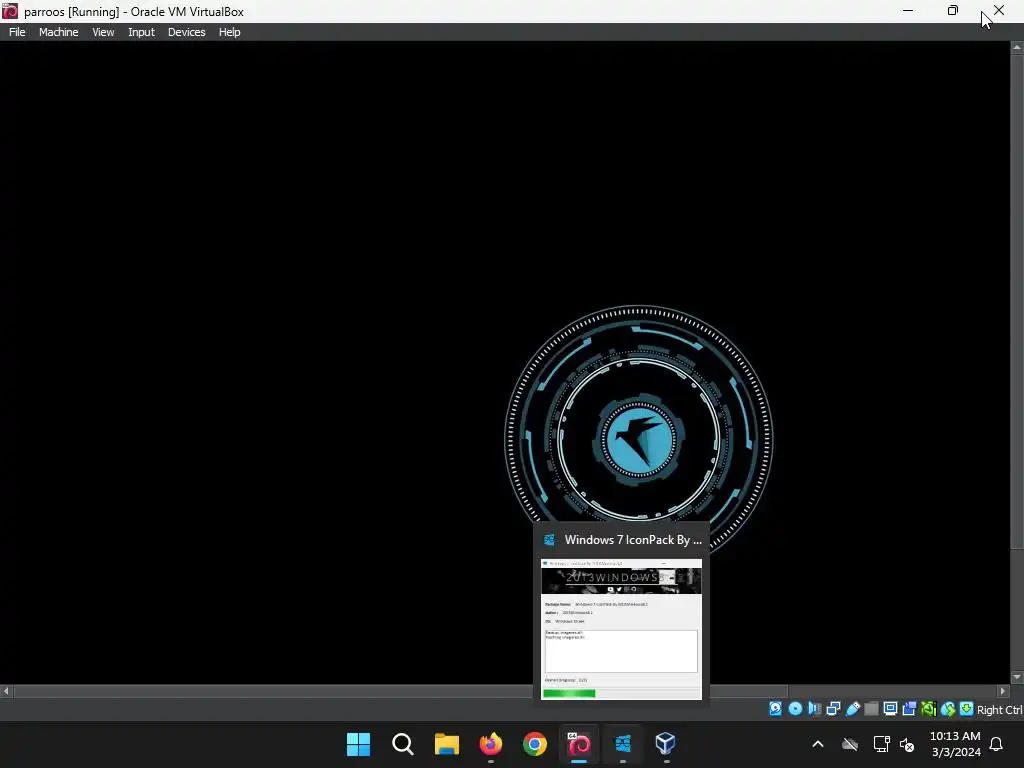Show hidden system tray icons
Viewport: 1024px width, 768px height.
point(818,744)
